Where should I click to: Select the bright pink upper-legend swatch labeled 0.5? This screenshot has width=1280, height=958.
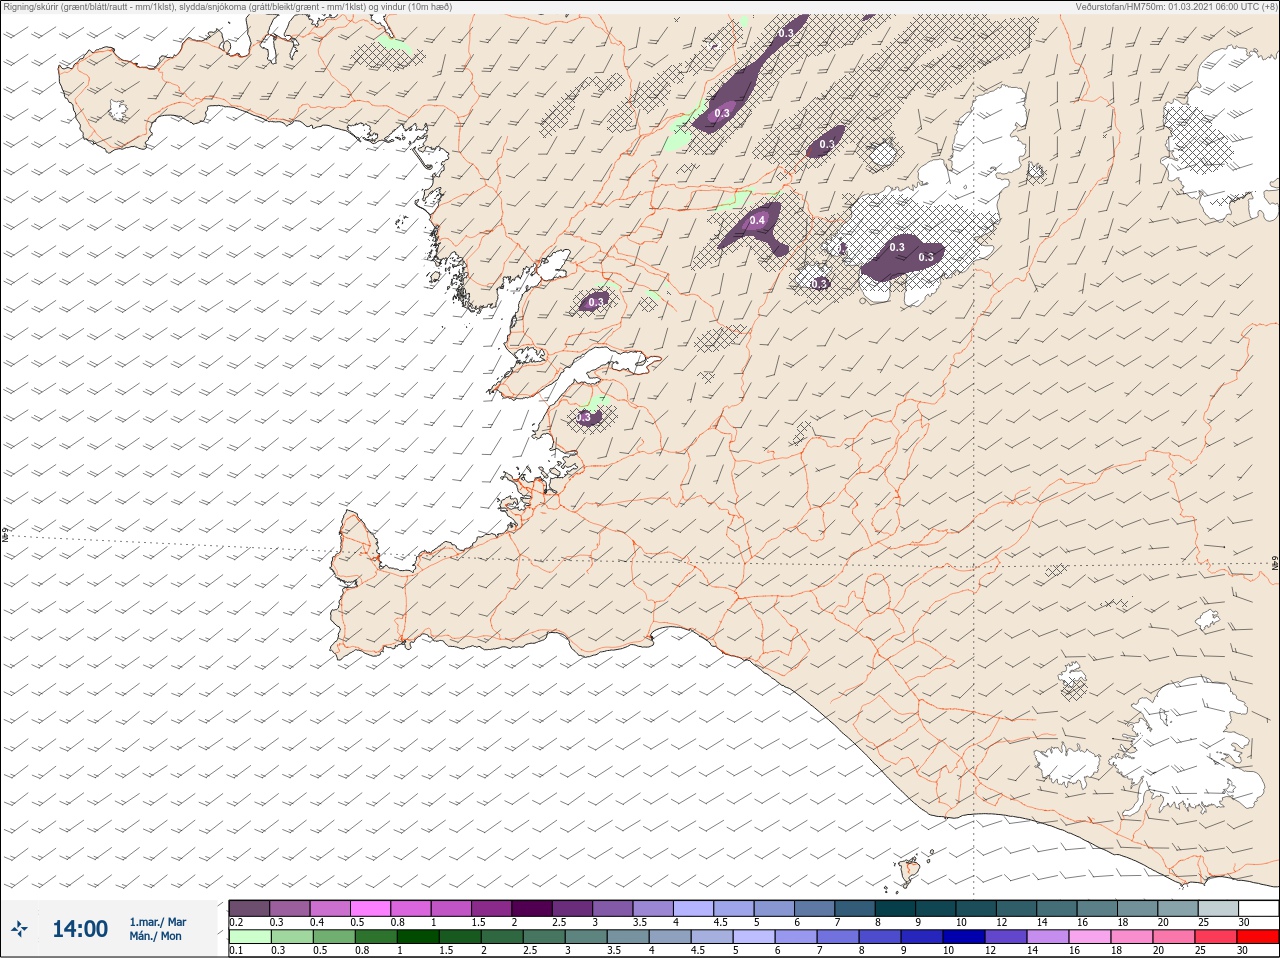[x=371, y=908]
